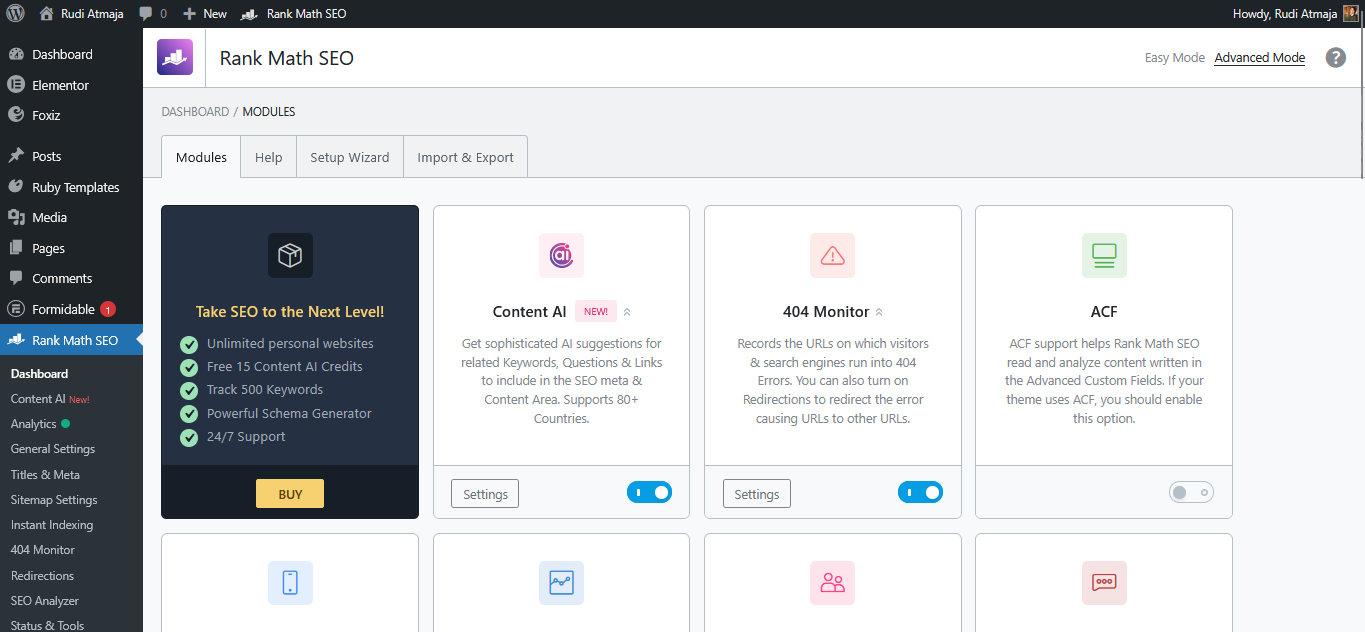Click the Formidable icon in sidebar
The image size is (1365, 632).
click(16, 309)
